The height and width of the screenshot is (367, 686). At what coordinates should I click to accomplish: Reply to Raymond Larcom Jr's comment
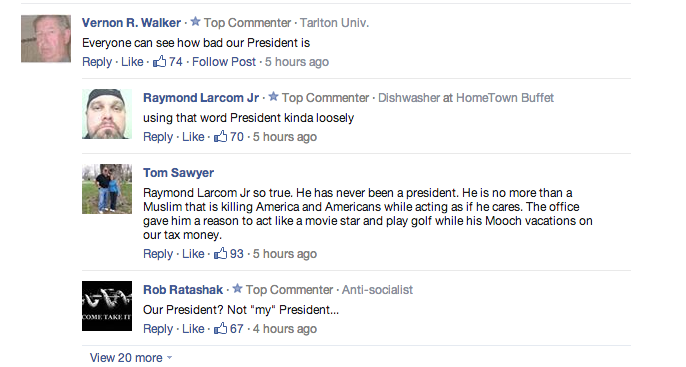158,137
